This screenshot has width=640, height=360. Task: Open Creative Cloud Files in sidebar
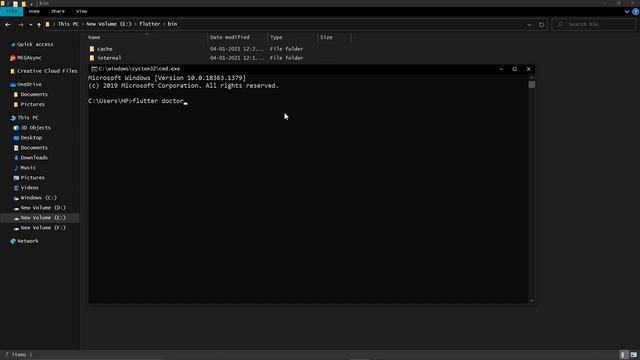coord(47,71)
